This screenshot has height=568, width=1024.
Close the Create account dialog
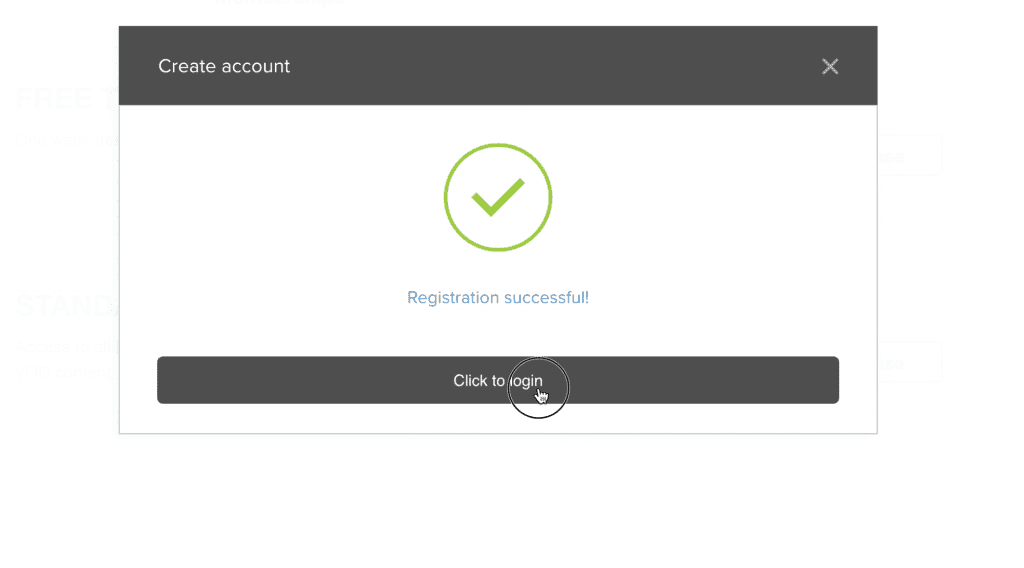tap(829, 66)
